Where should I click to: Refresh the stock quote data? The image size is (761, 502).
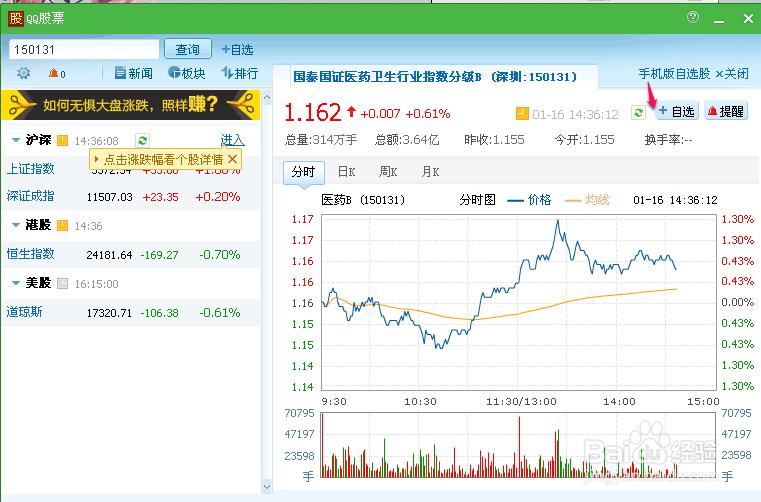638,113
